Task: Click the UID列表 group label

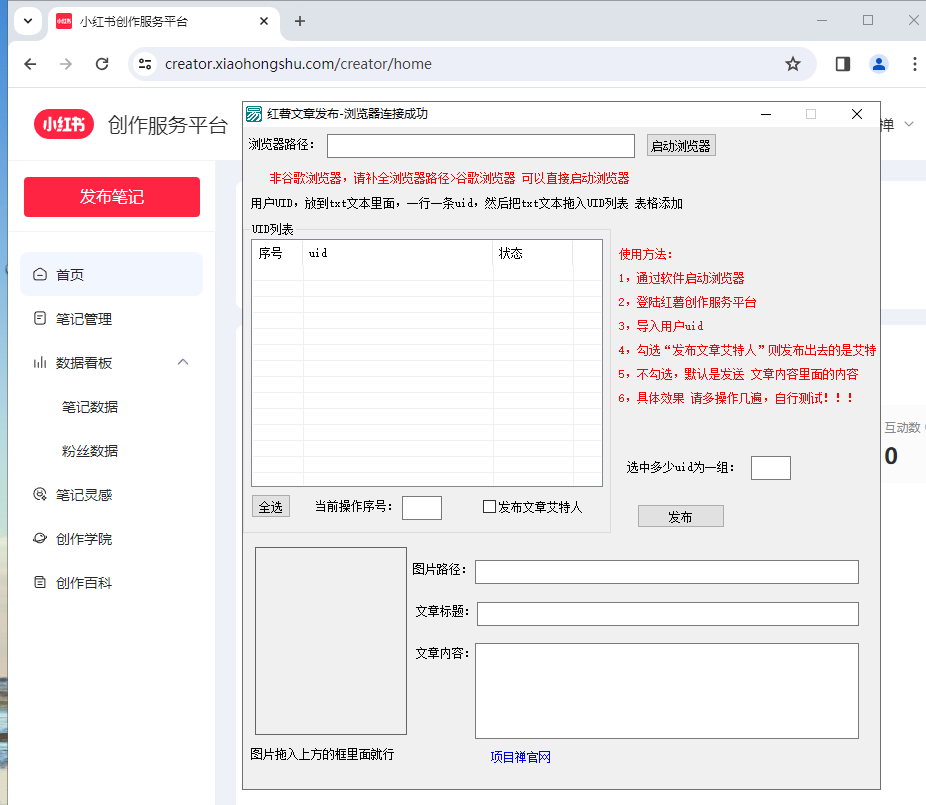Action: pyautogui.click(x=272, y=229)
